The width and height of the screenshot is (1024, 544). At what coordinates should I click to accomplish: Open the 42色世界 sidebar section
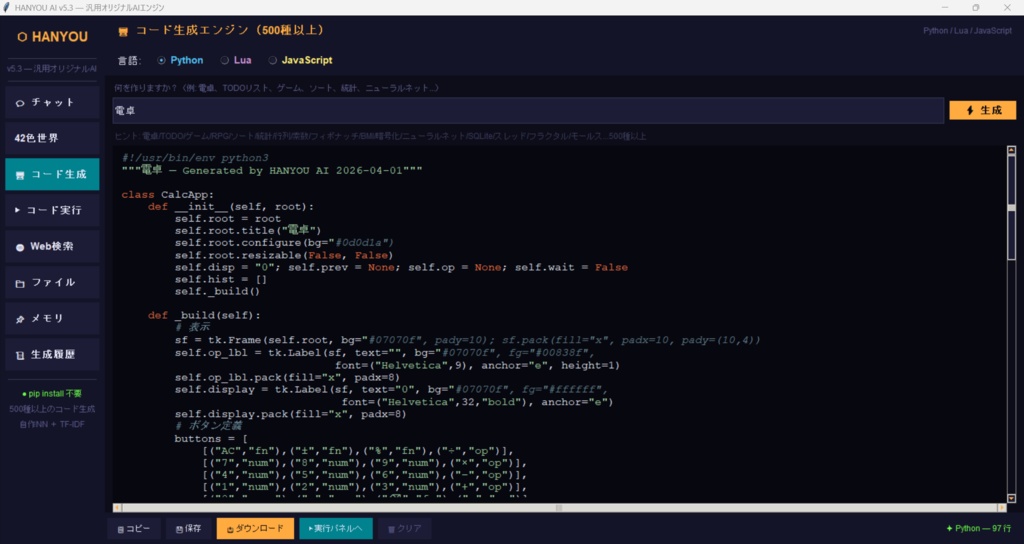click(52, 138)
